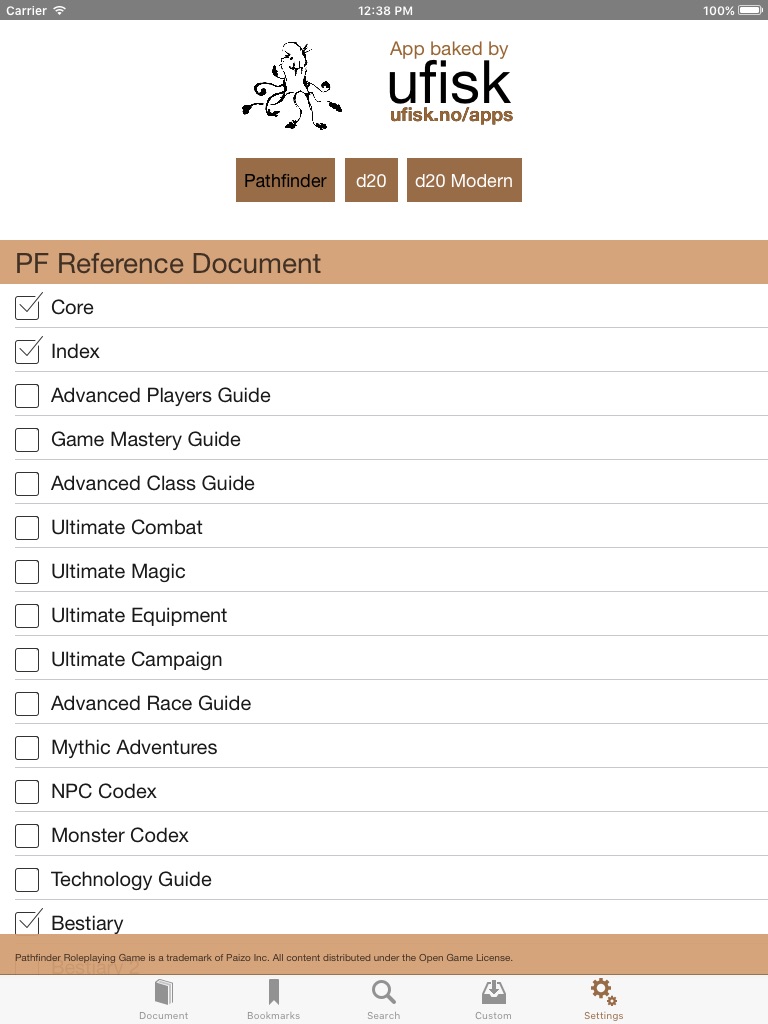Tap the Settings gears icon
This screenshot has width=768, height=1024.
click(x=603, y=992)
